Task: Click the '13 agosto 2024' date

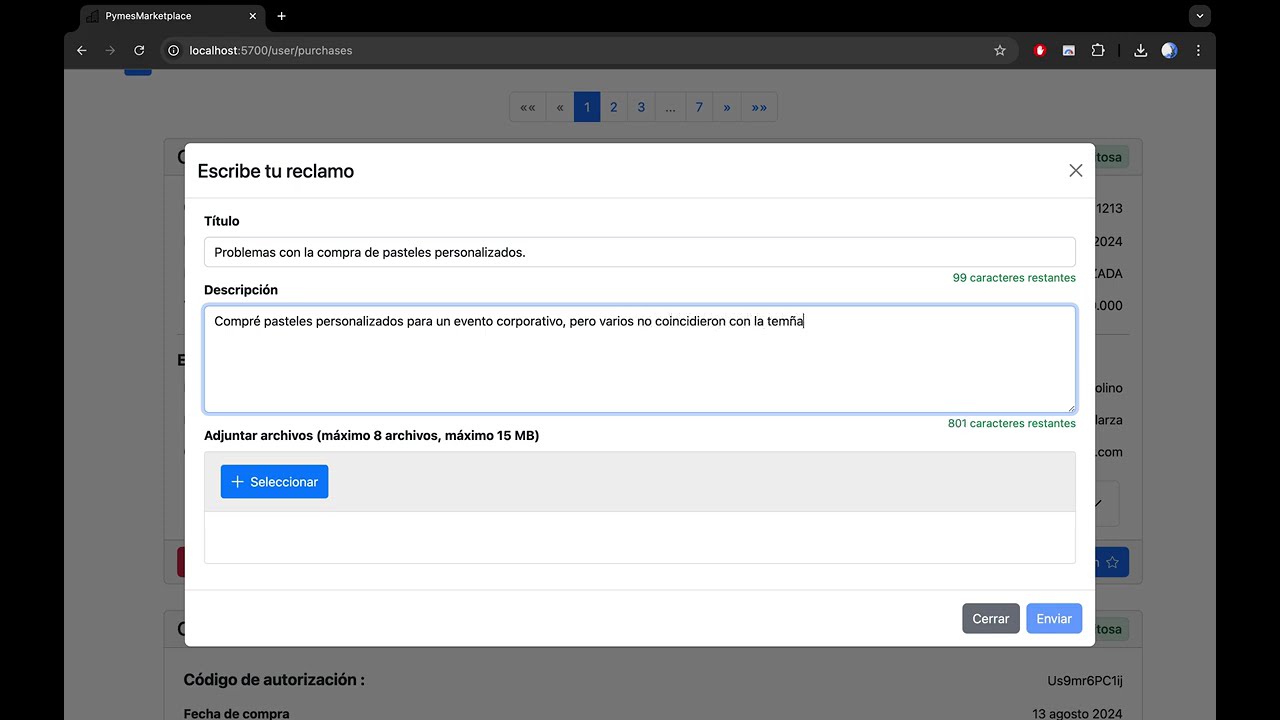Action: (1077, 714)
